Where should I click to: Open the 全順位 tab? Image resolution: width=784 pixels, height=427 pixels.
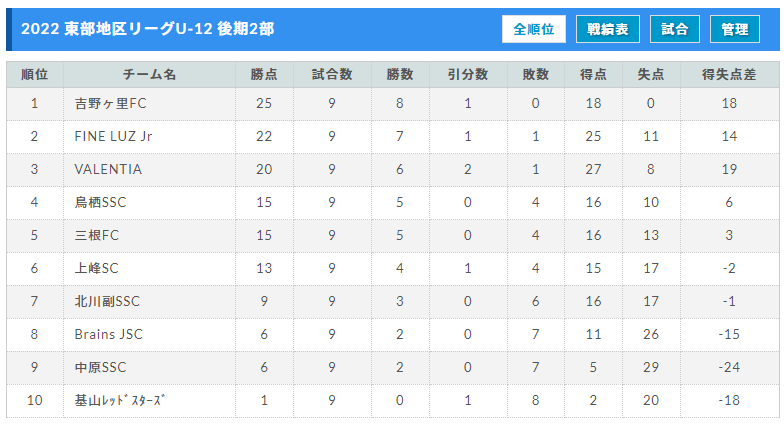534,29
